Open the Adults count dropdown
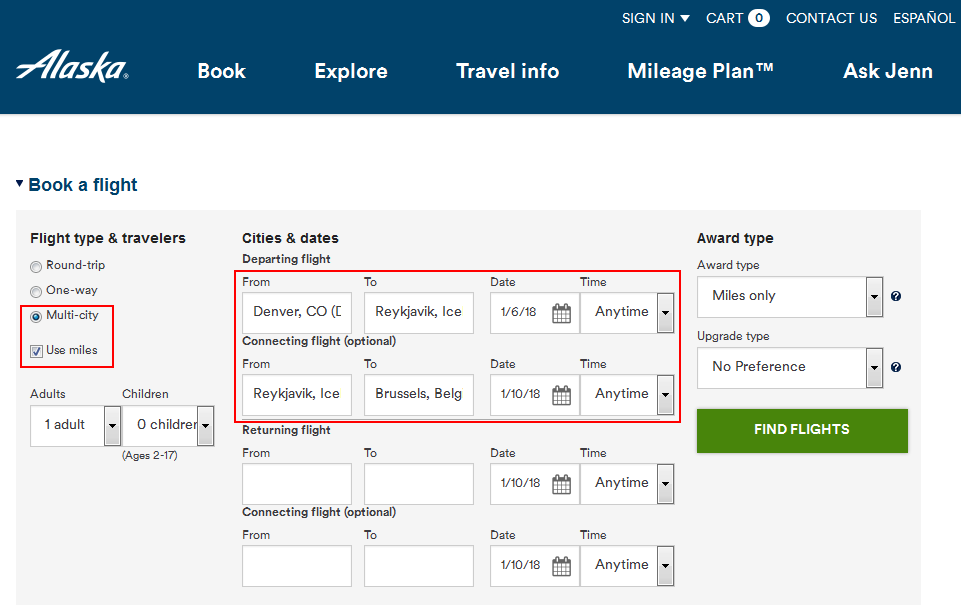Image resolution: width=961 pixels, height=616 pixels. pos(75,425)
